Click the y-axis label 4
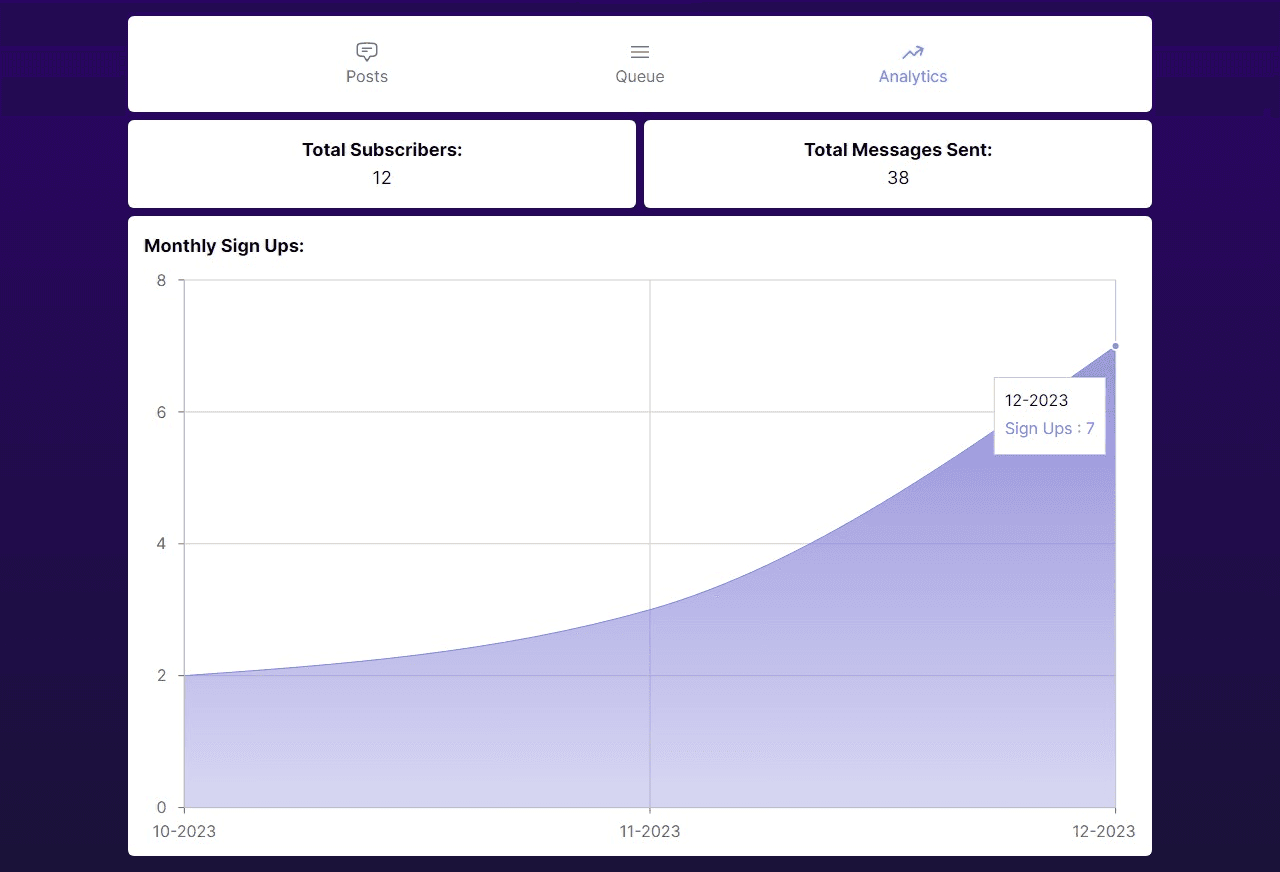The width and height of the screenshot is (1280, 872). 162,544
